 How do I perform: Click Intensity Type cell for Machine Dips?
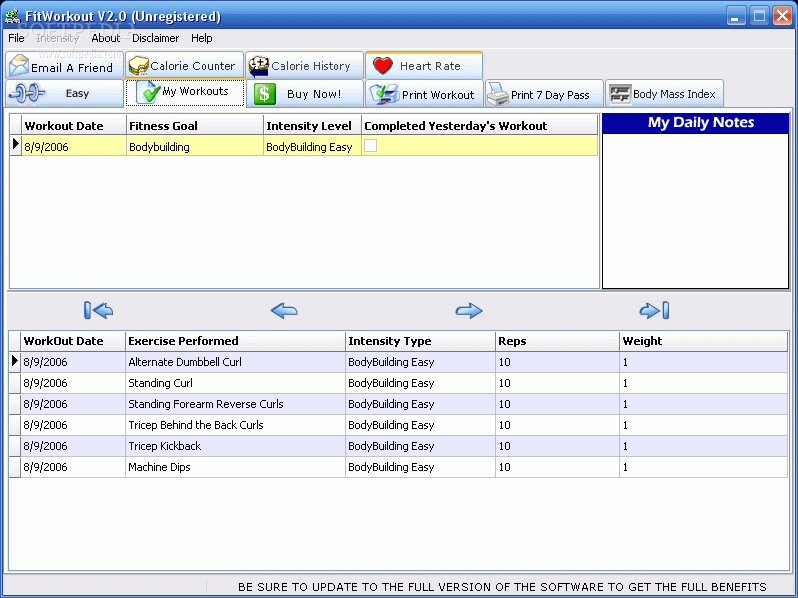(x=420, y=467)
